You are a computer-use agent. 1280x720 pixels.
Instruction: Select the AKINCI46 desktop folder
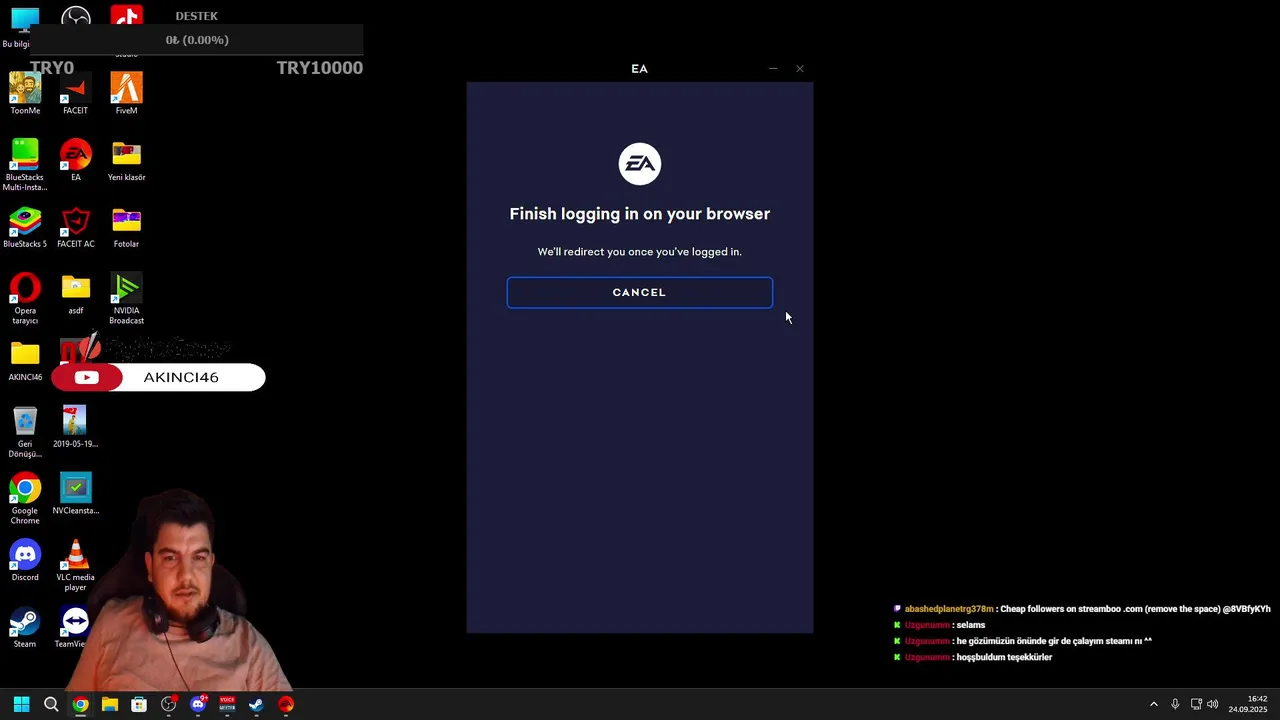(25, 362)
